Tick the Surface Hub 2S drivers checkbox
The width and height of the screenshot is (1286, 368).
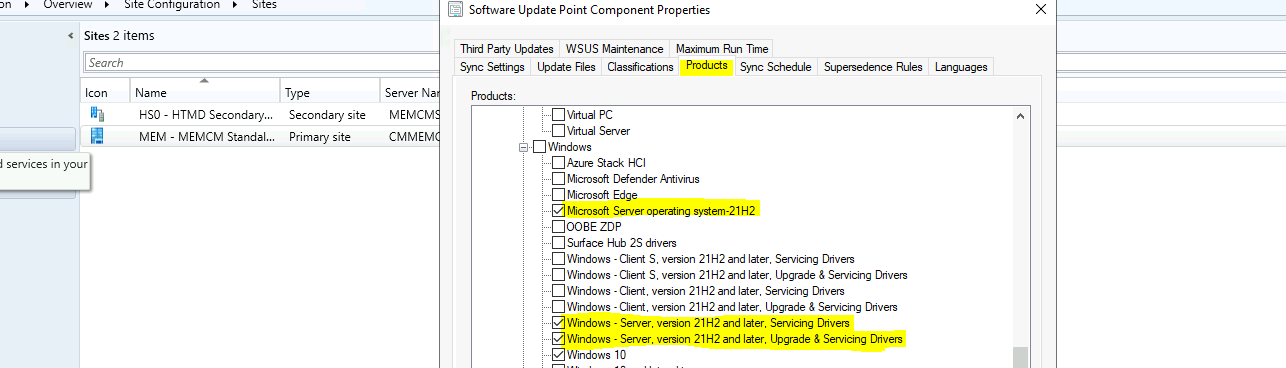[x=559, y=243]
